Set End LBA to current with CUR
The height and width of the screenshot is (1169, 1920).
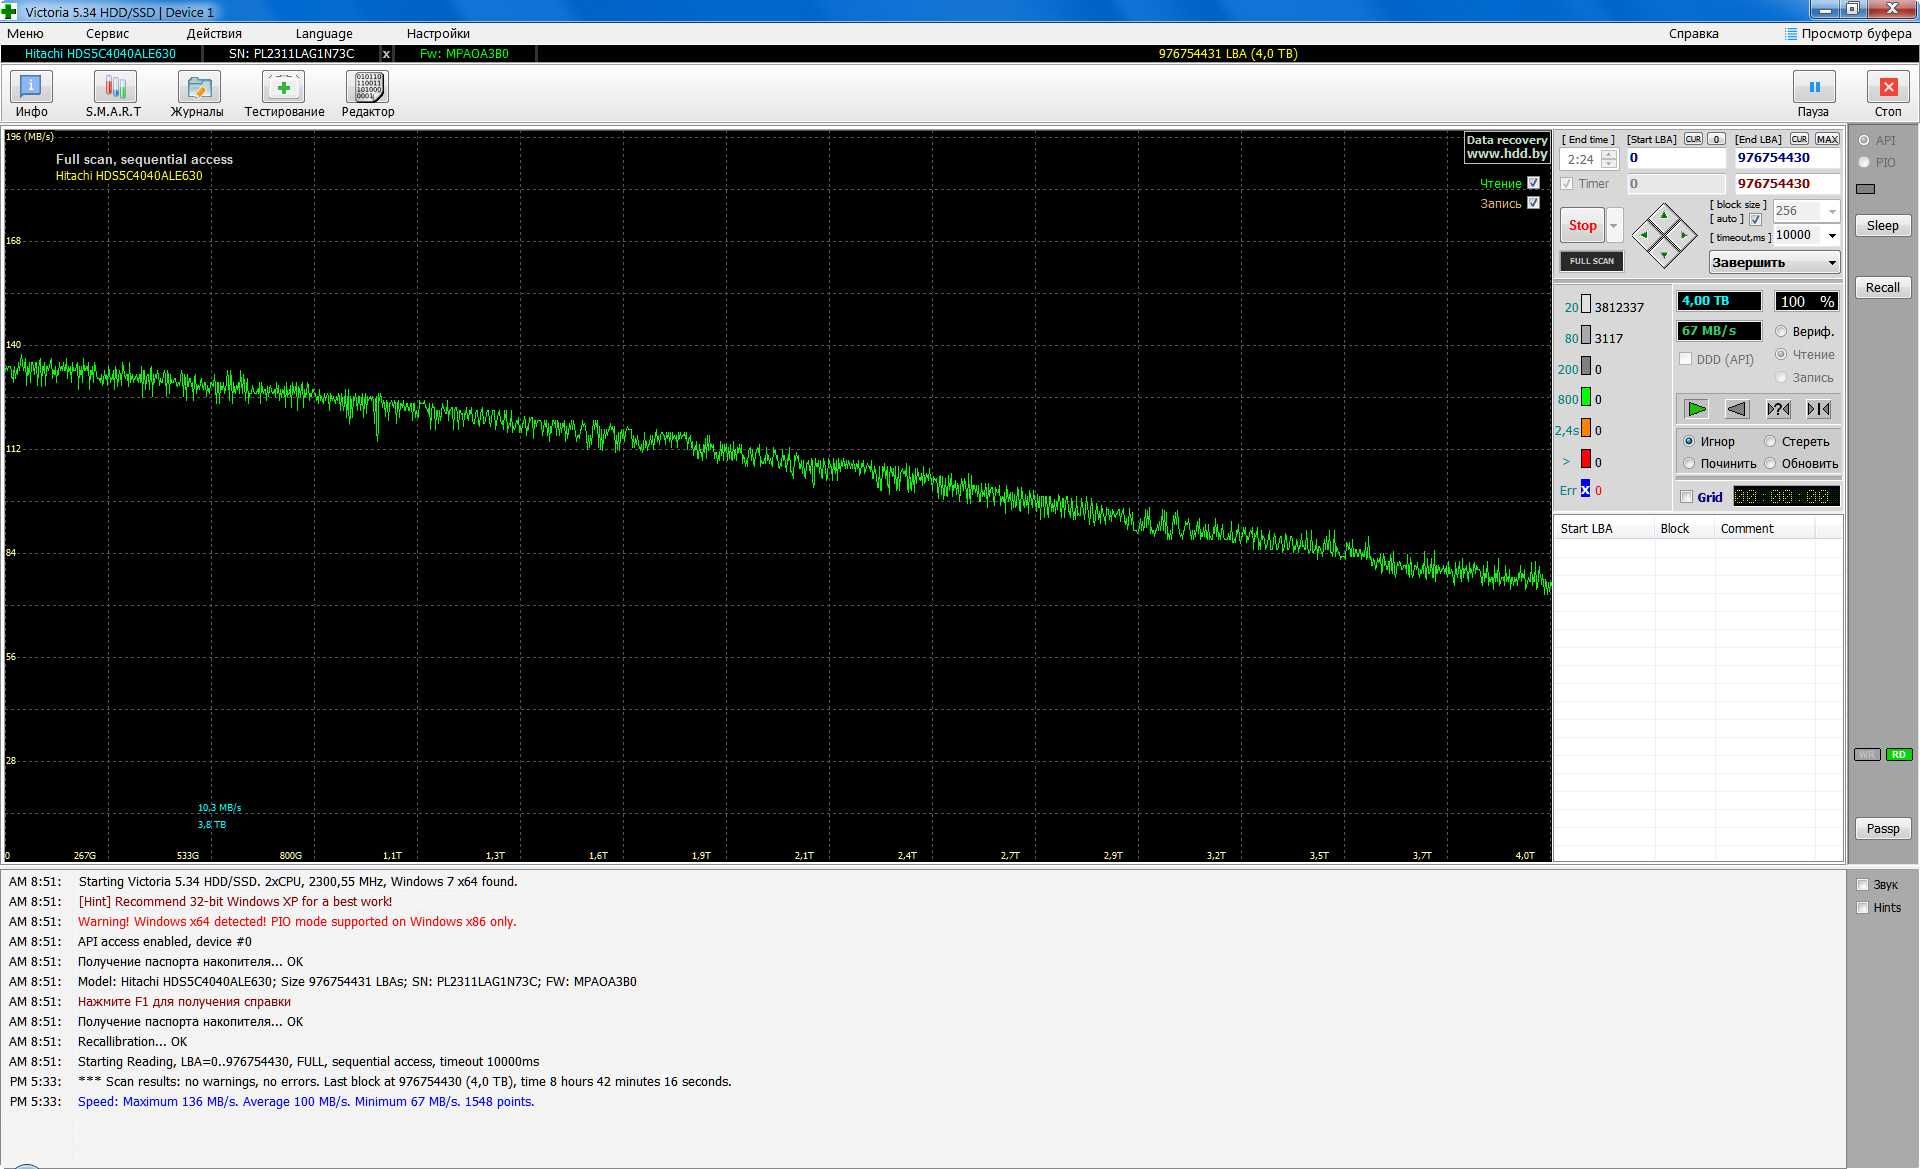(x=1799, y=139)
